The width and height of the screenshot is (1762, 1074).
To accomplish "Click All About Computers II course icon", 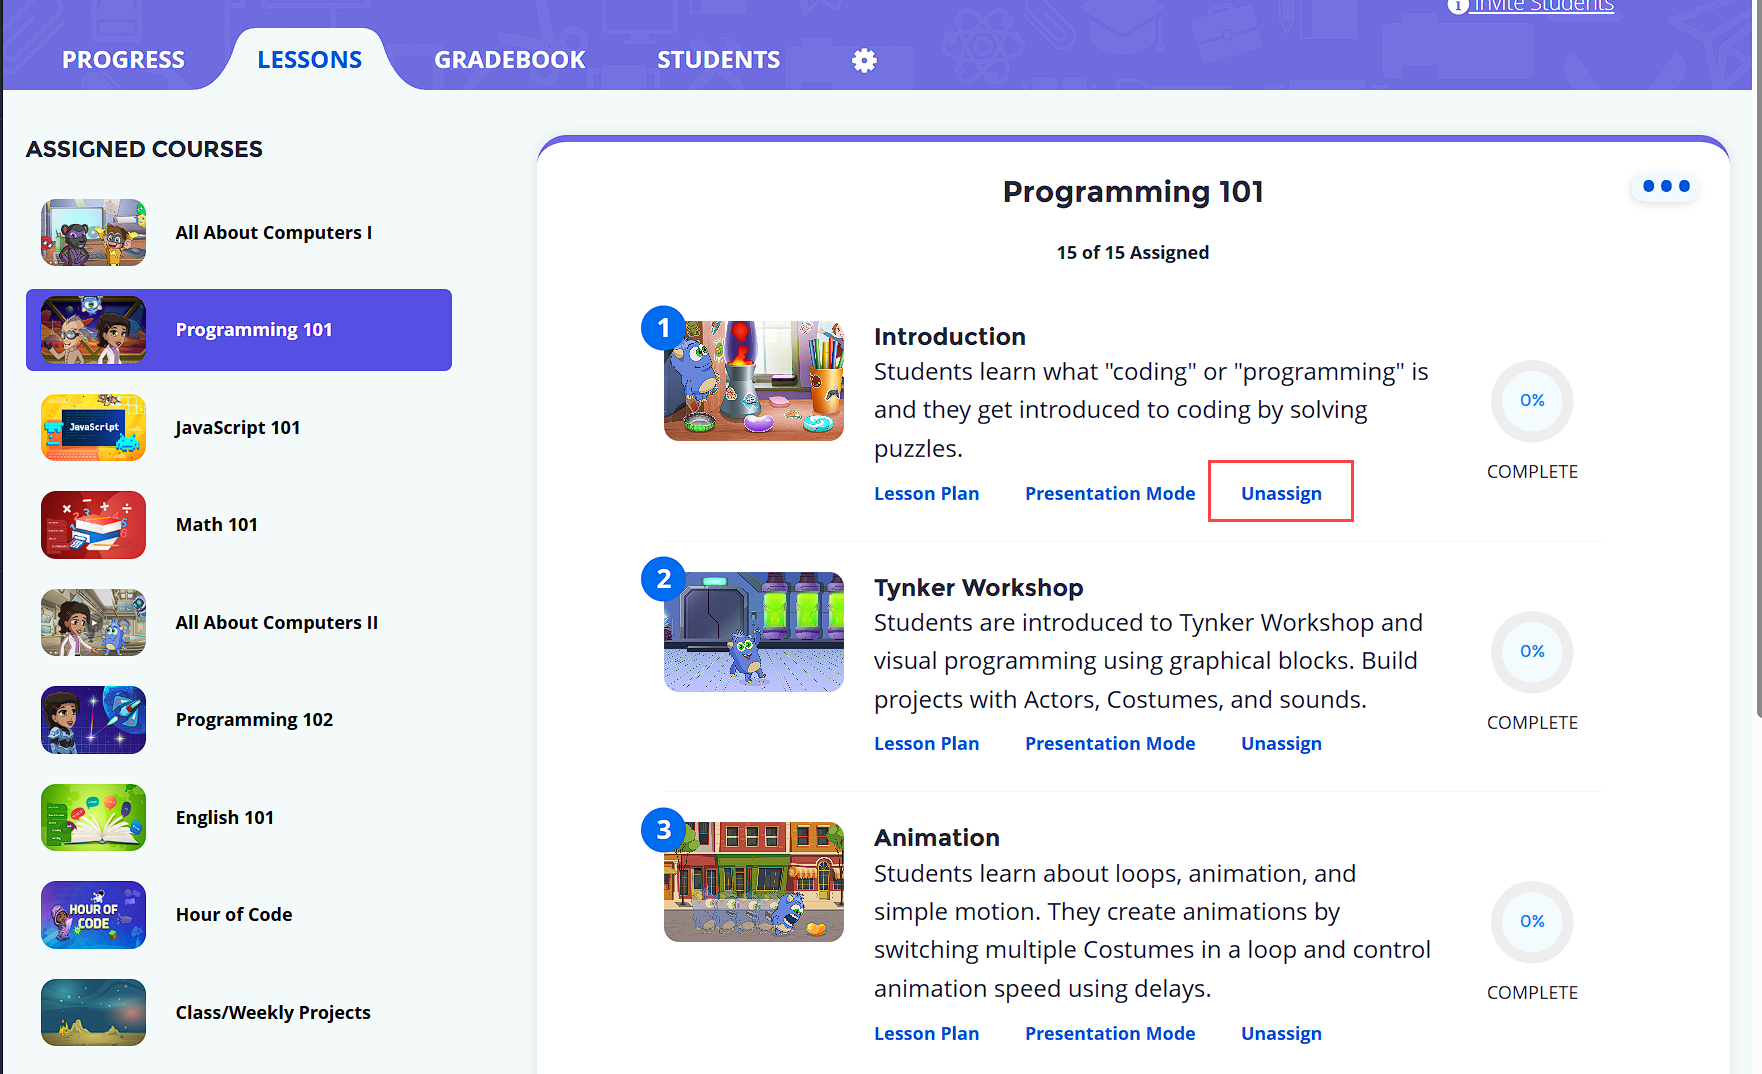I will (93, 622).
